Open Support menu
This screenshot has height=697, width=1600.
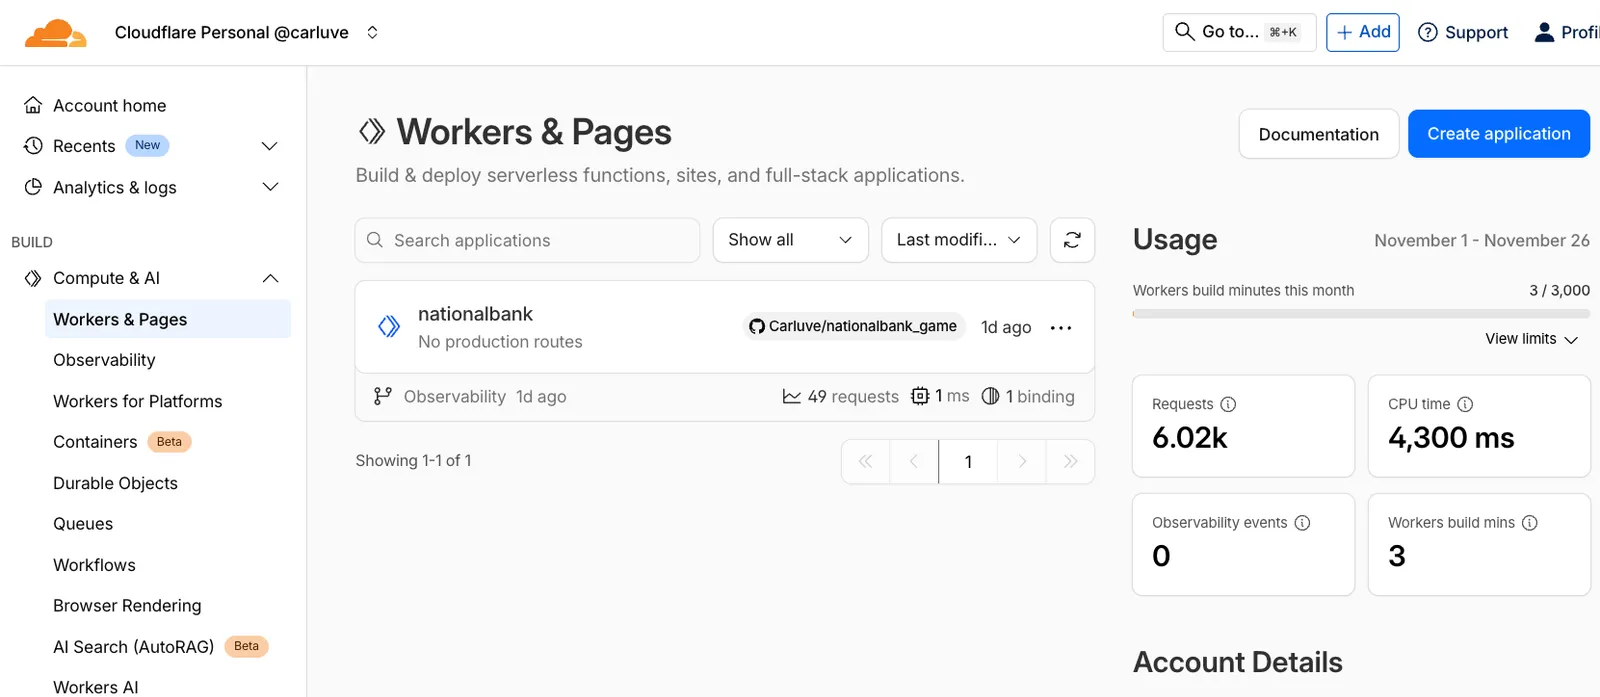coord(1463,32)
